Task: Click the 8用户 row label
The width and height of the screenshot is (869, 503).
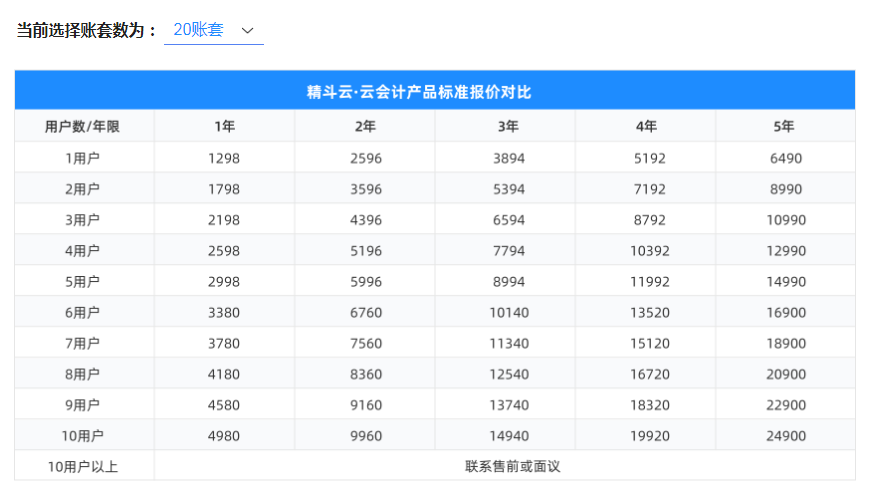Action: (x=83, y=374)
